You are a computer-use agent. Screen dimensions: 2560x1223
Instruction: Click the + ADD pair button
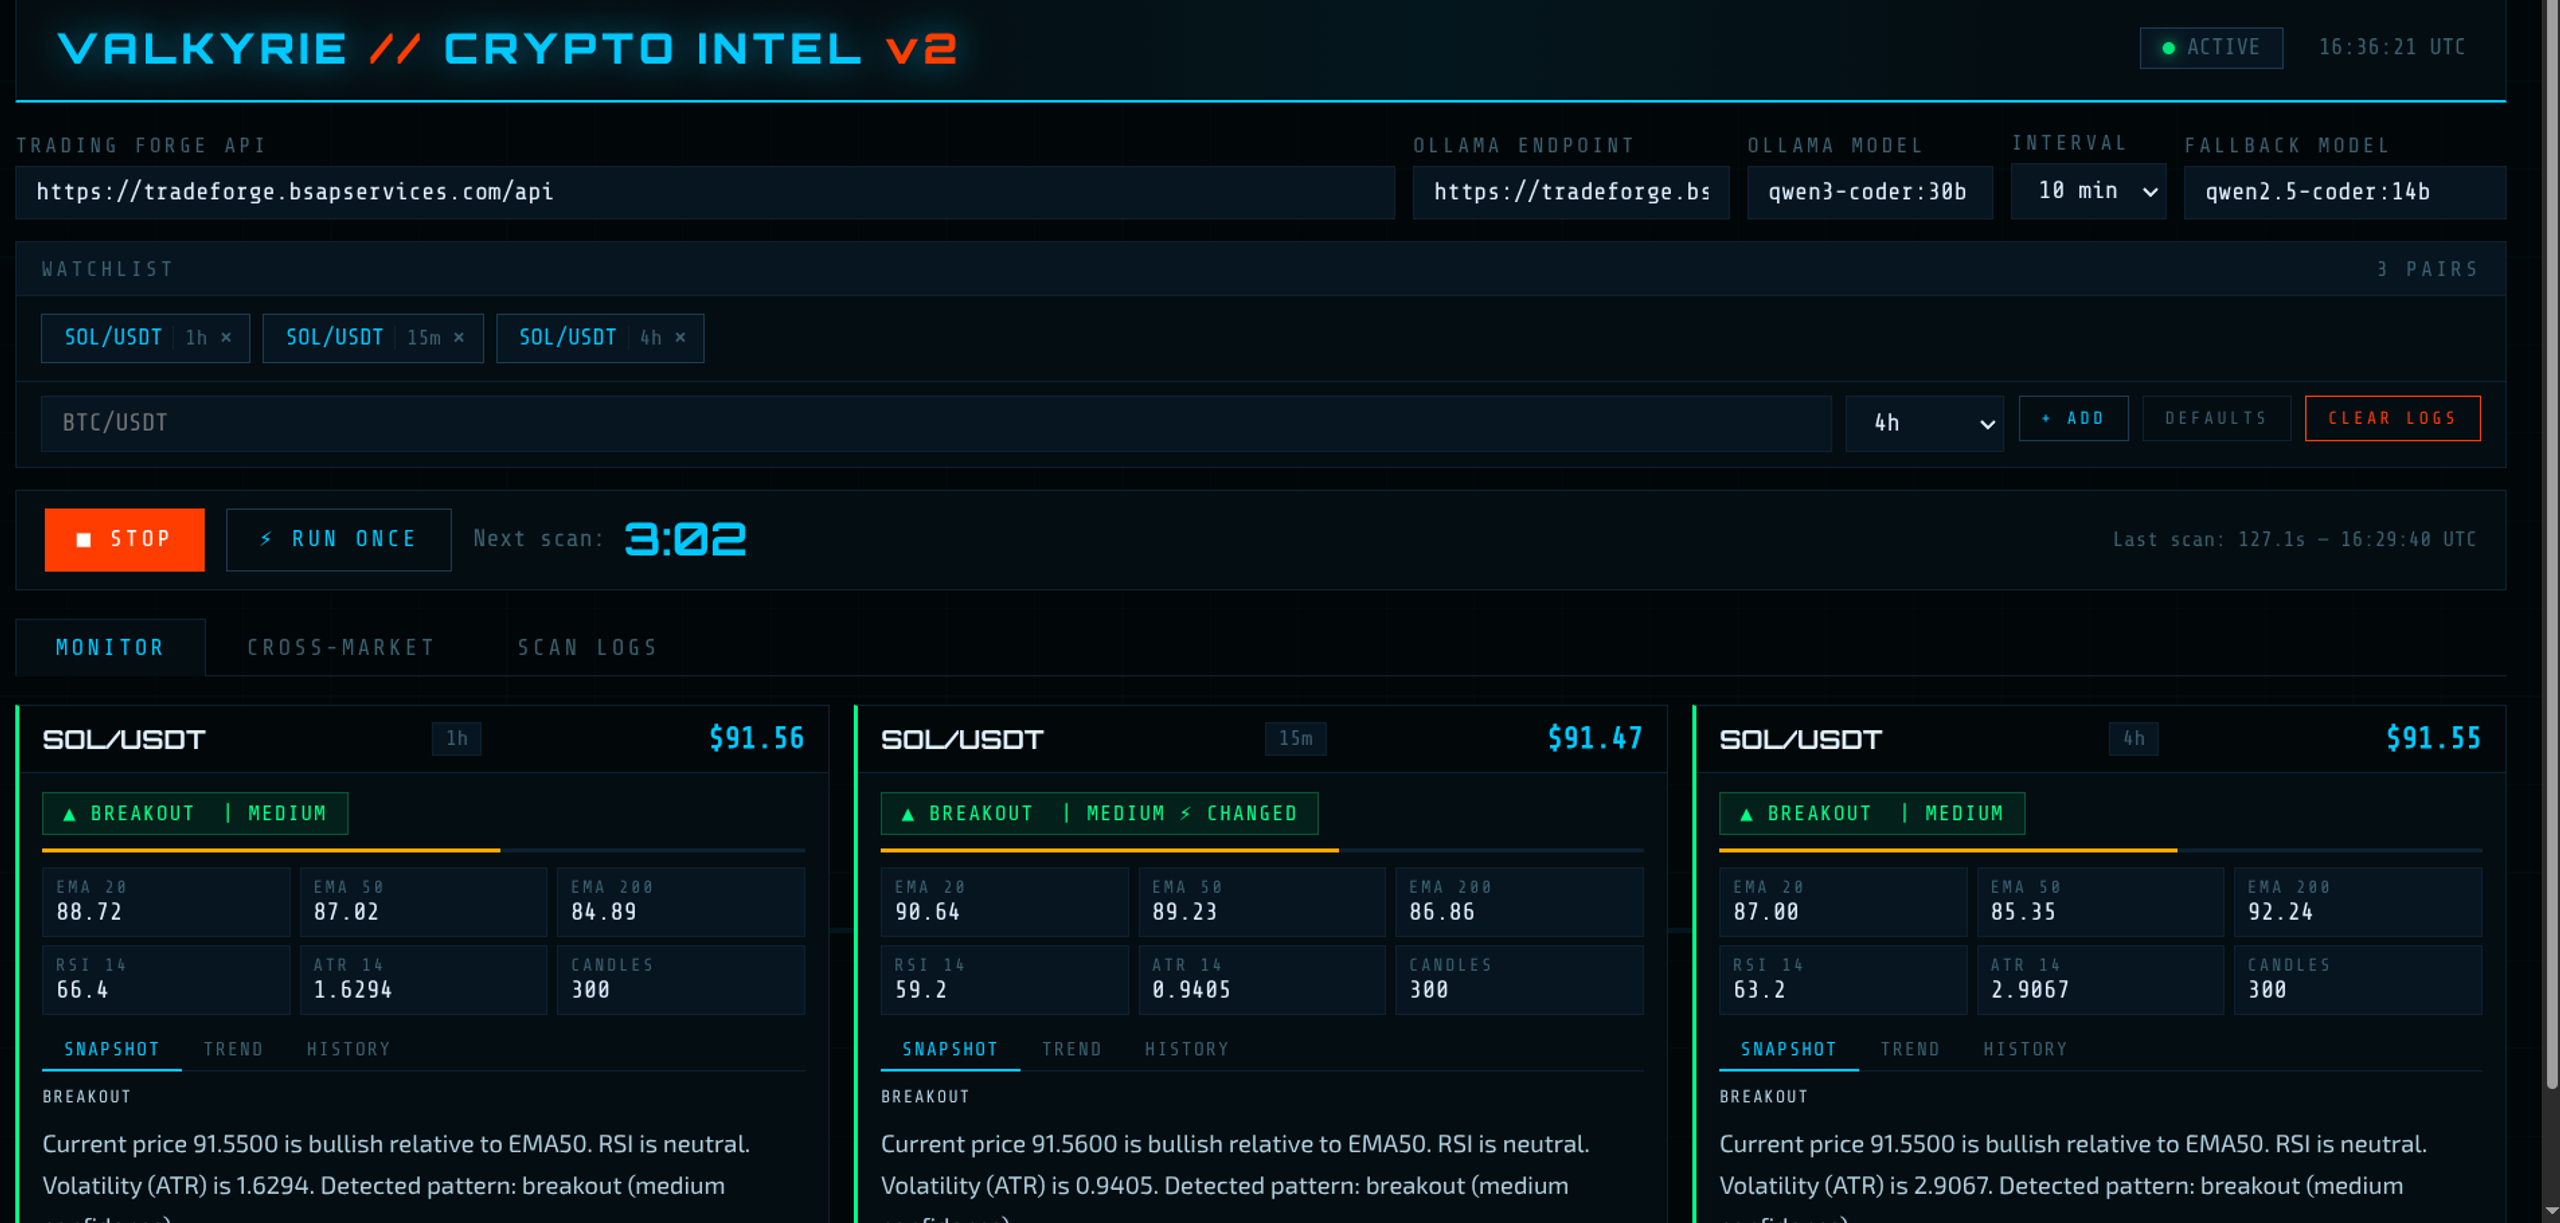[x=2073, y=418]
